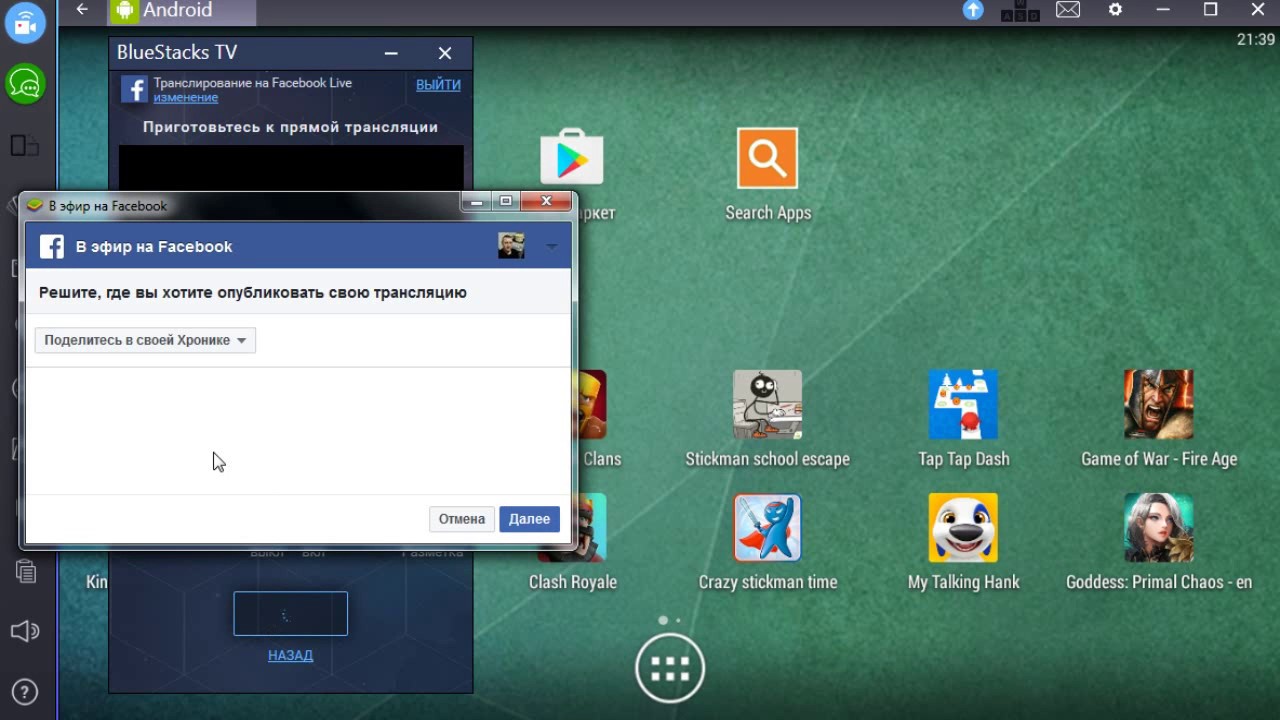Click the 'изменение' link

185,97
